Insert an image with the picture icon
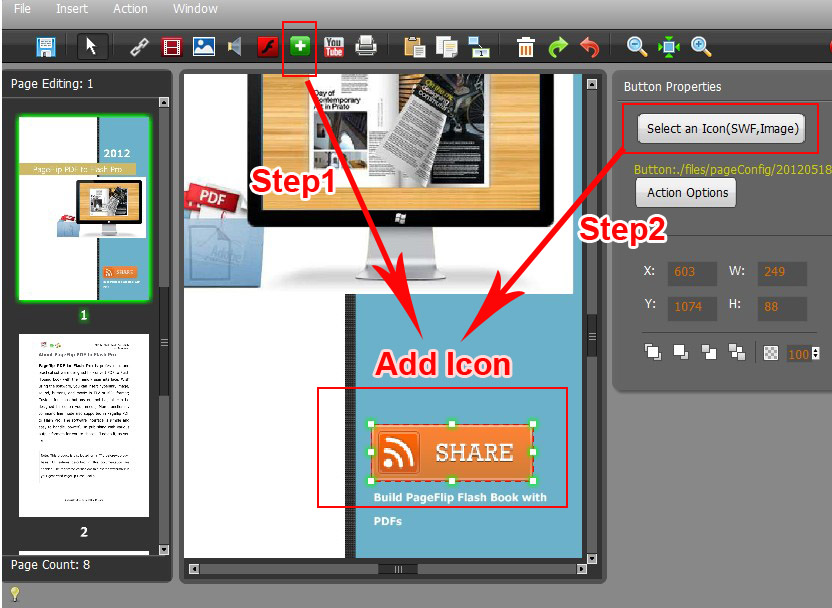Screen dimensions: 832x608 204,46
